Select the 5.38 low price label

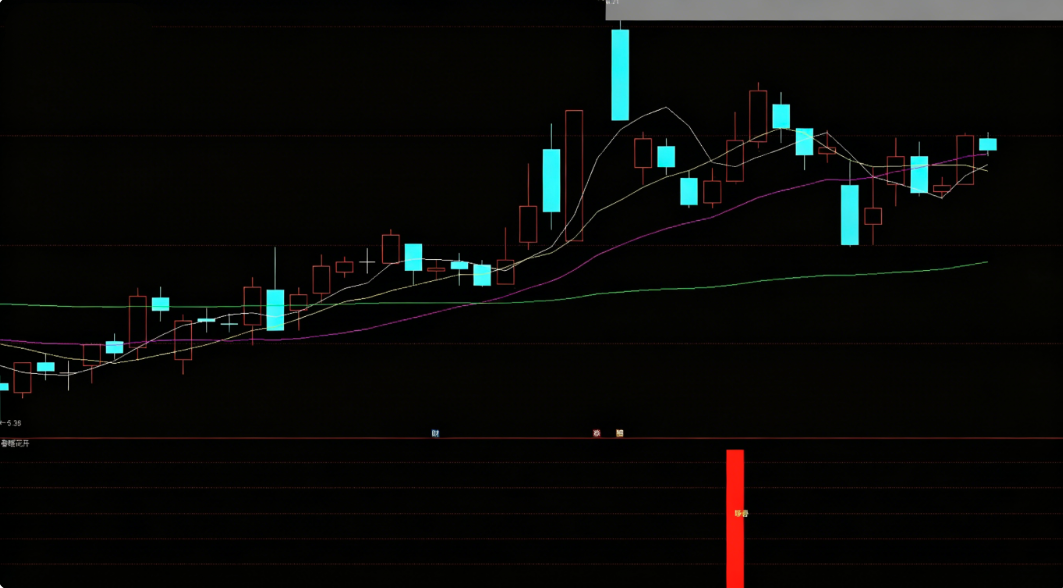coord(12,423)
